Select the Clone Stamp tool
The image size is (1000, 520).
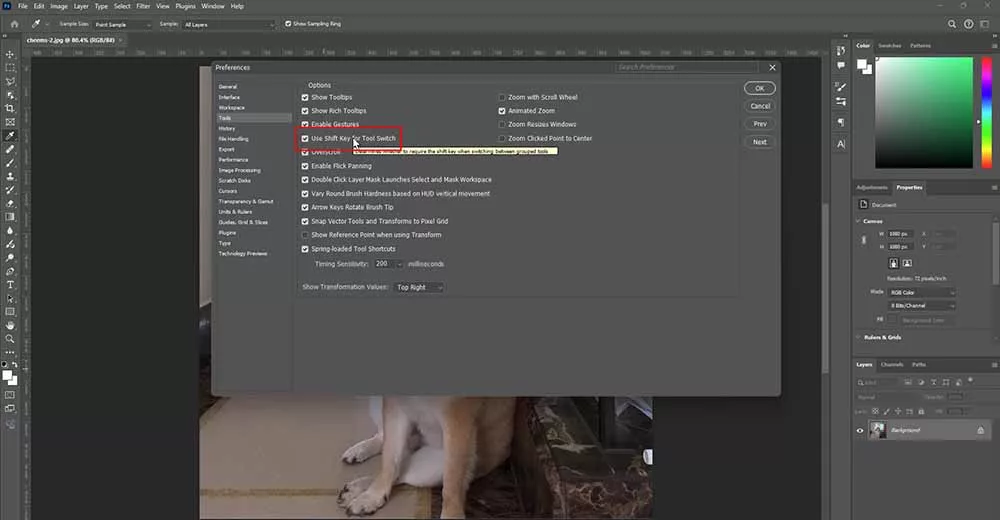pos(10,176)
